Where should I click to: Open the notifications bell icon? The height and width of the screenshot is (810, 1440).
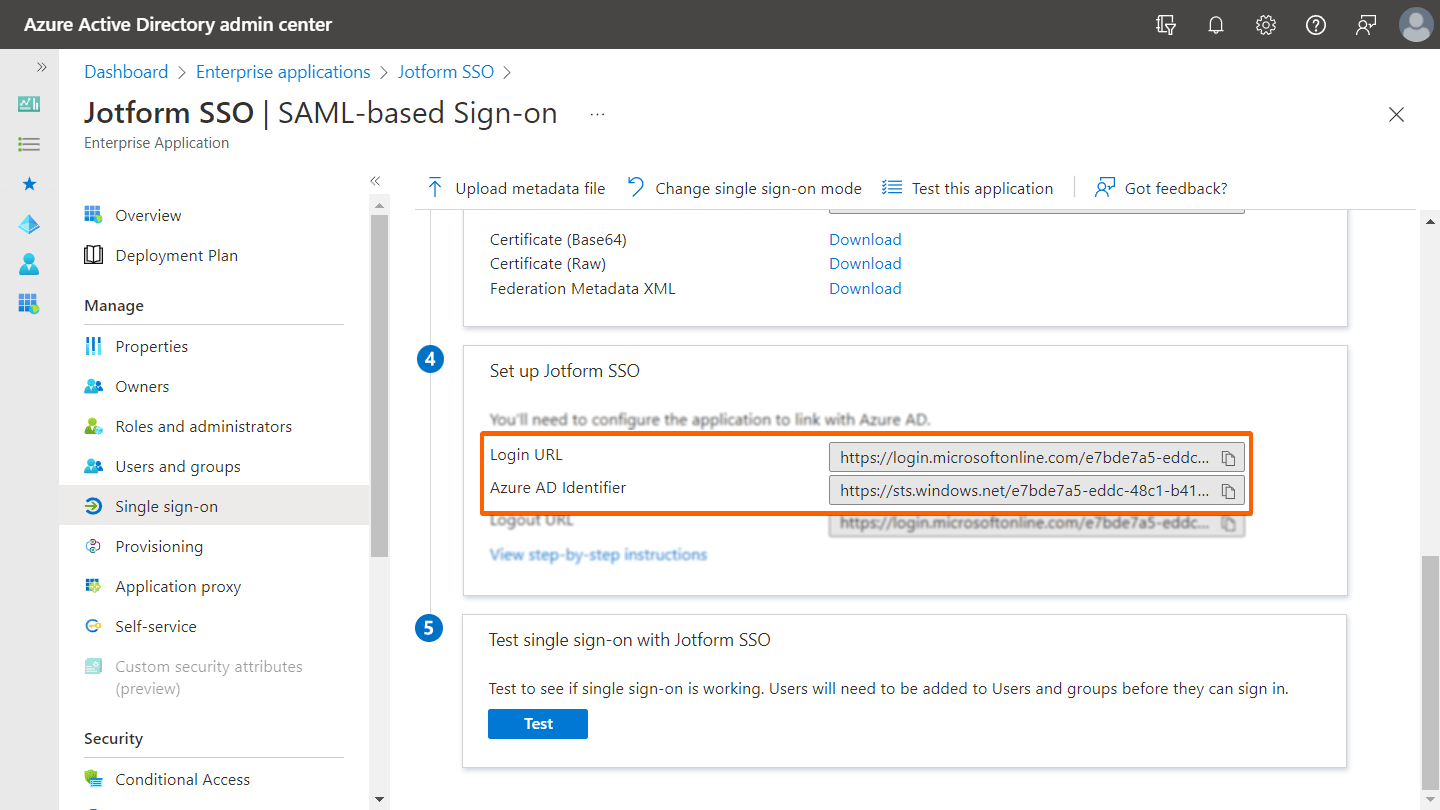coord(1216,25)
